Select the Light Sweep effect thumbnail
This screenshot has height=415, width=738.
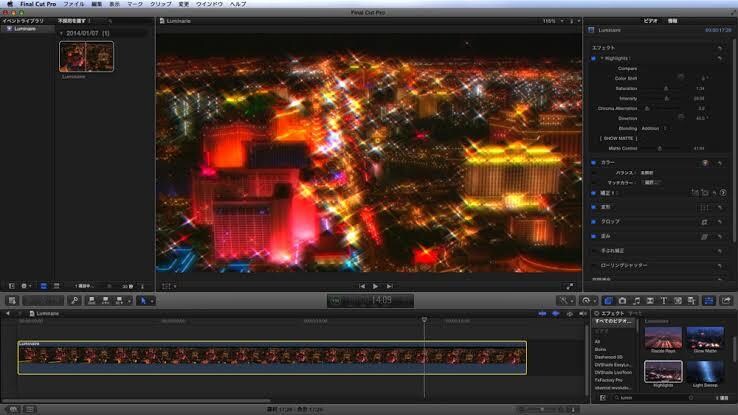click(705, 371)
